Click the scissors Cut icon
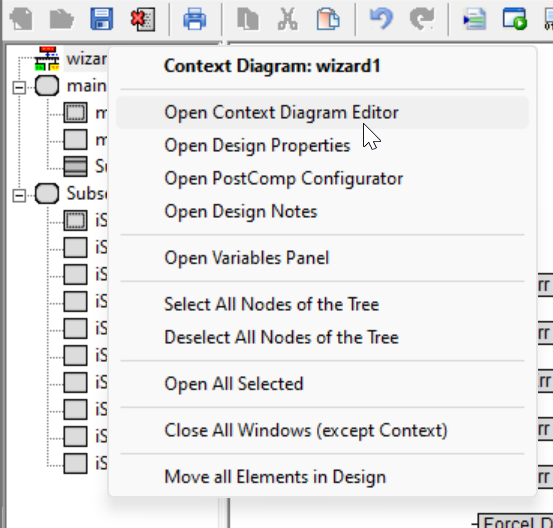 pos(288,19)
